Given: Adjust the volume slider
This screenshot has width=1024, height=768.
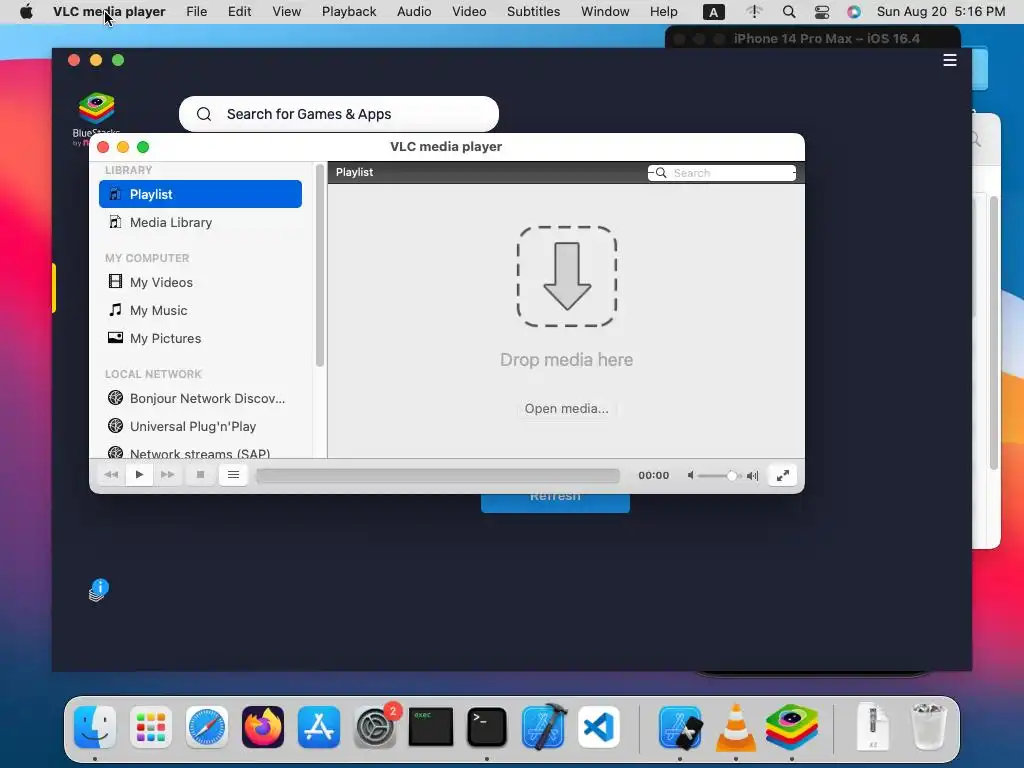Looking at the screenshot, I should coord(719,475).
